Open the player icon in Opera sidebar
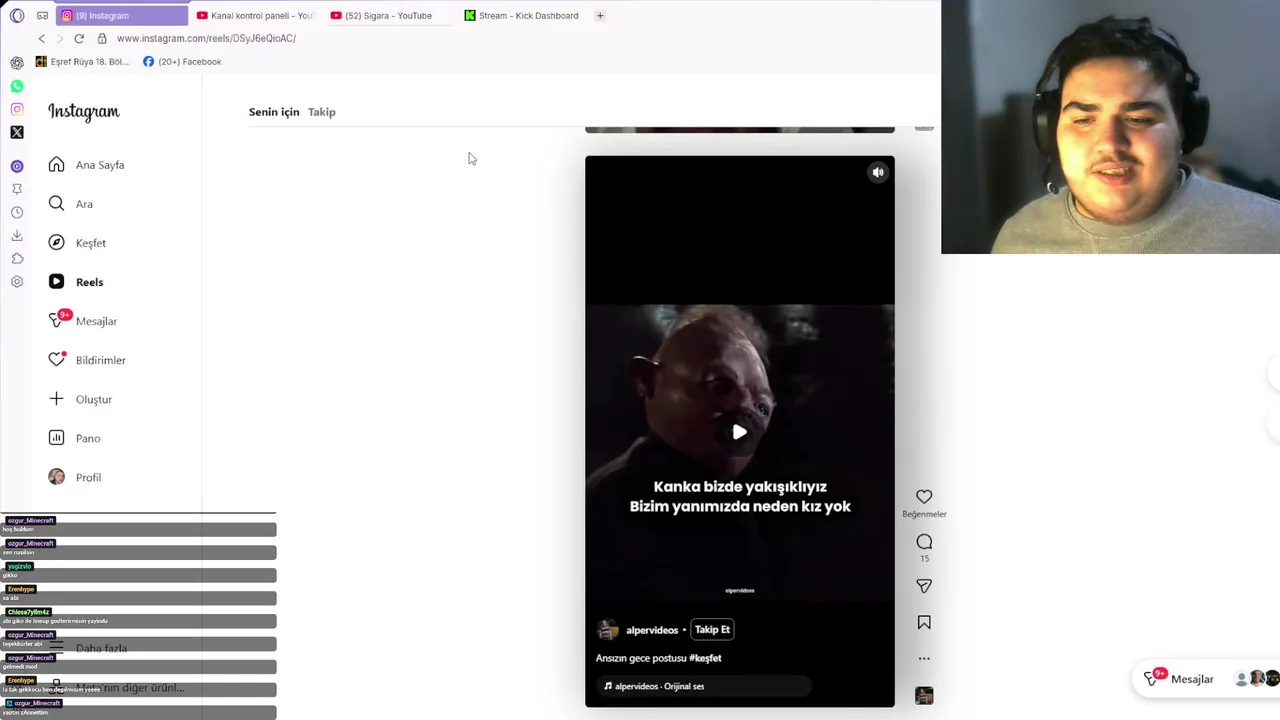The height and width of the screenshot is (720, 1280). (17, 166)
